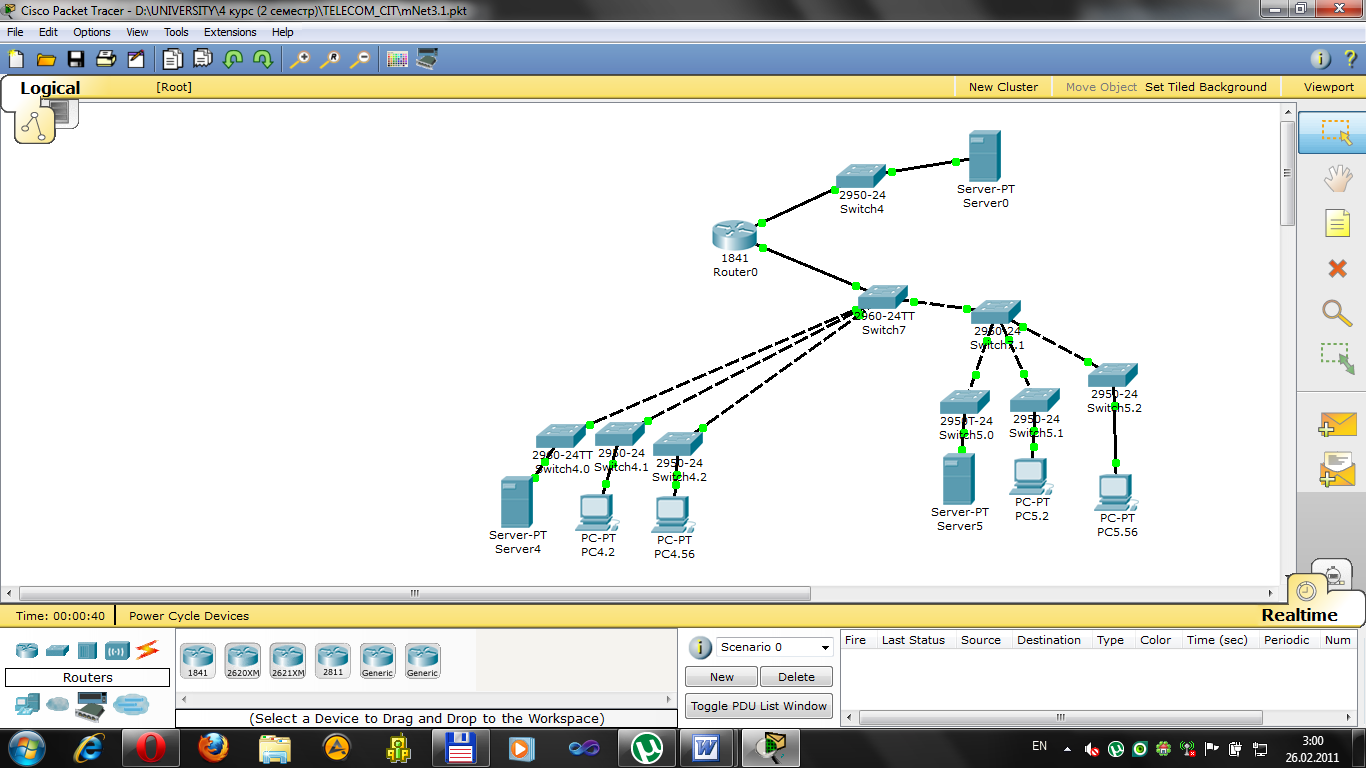Select the Resize Shape tool
Image resolution: width=1366 pixels, height=768 pixels.
(x=1337, y=358)
